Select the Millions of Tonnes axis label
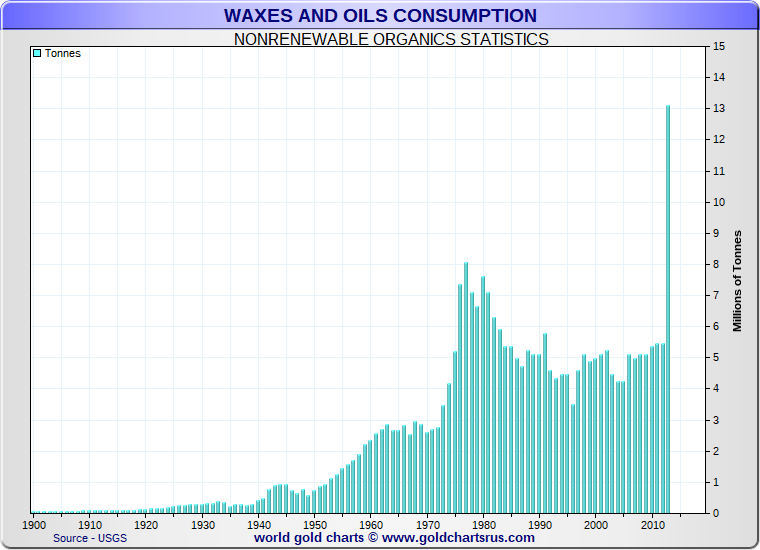The height and width of the screenshot is (550, 760). [737, 281]
